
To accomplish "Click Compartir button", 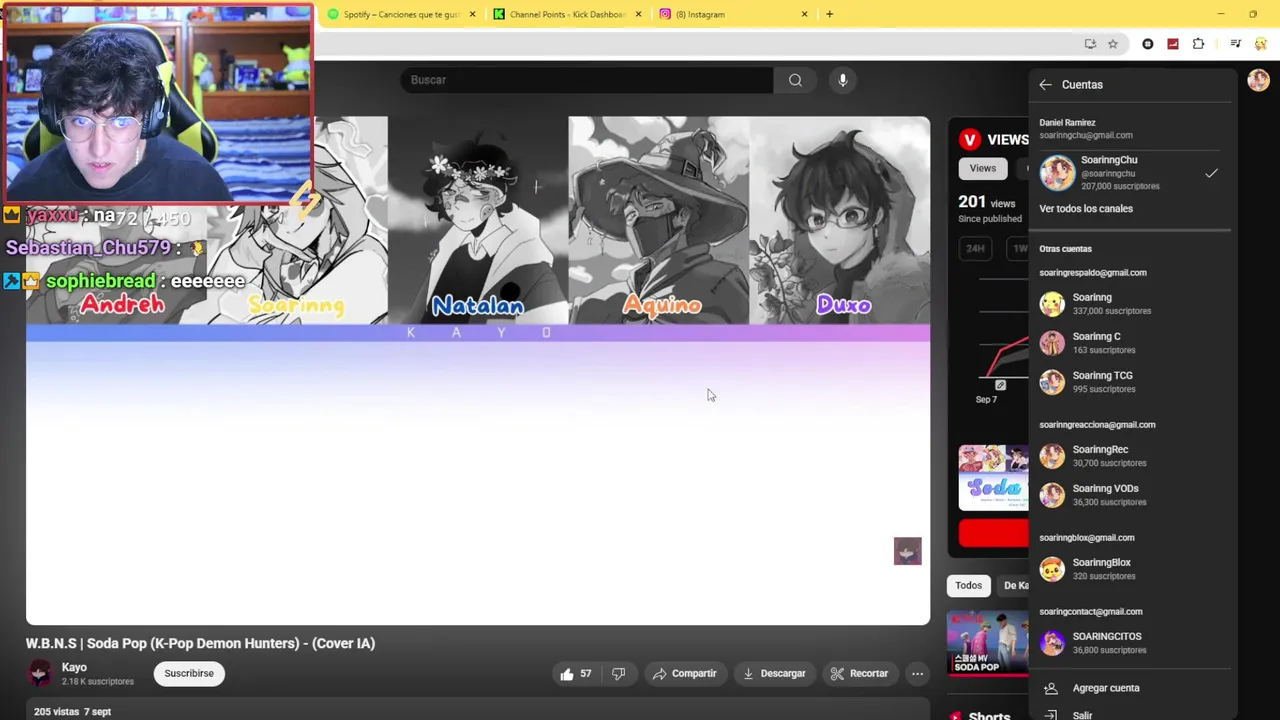I will coord(685,674).
